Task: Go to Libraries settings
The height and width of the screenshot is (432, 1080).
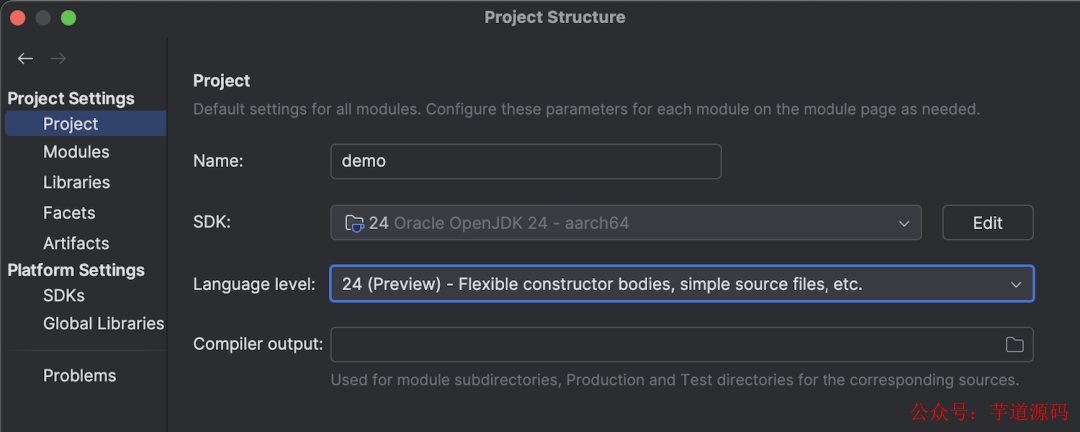Action: (x=76, y=182)
